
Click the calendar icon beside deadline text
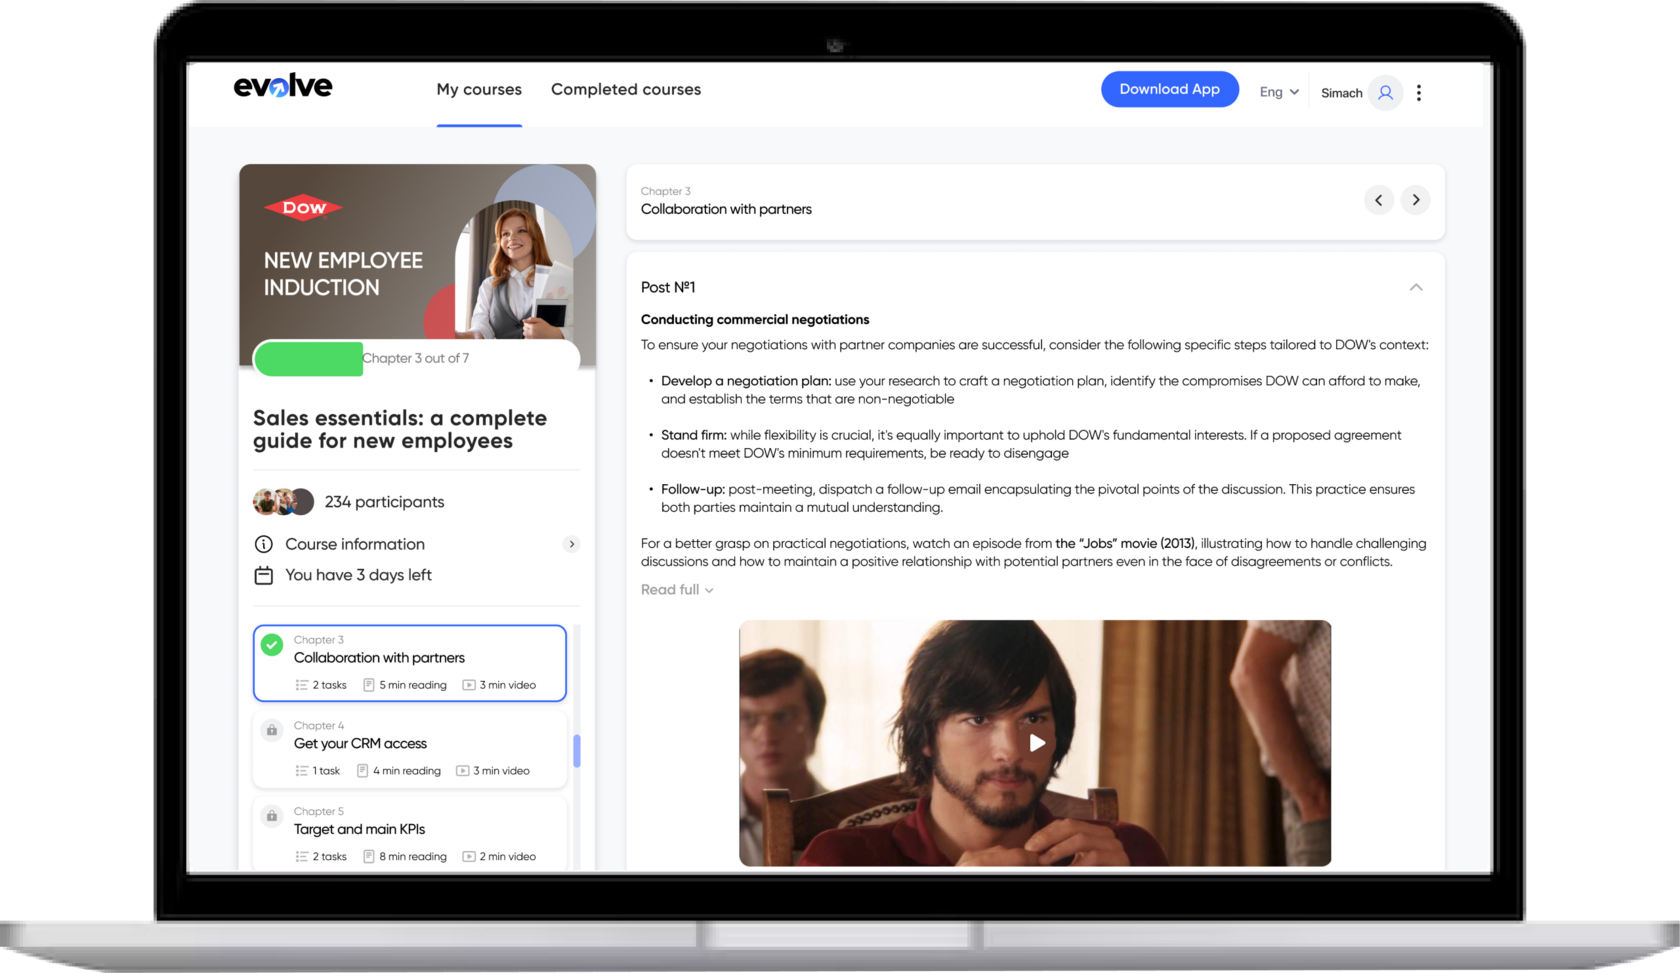263,575
